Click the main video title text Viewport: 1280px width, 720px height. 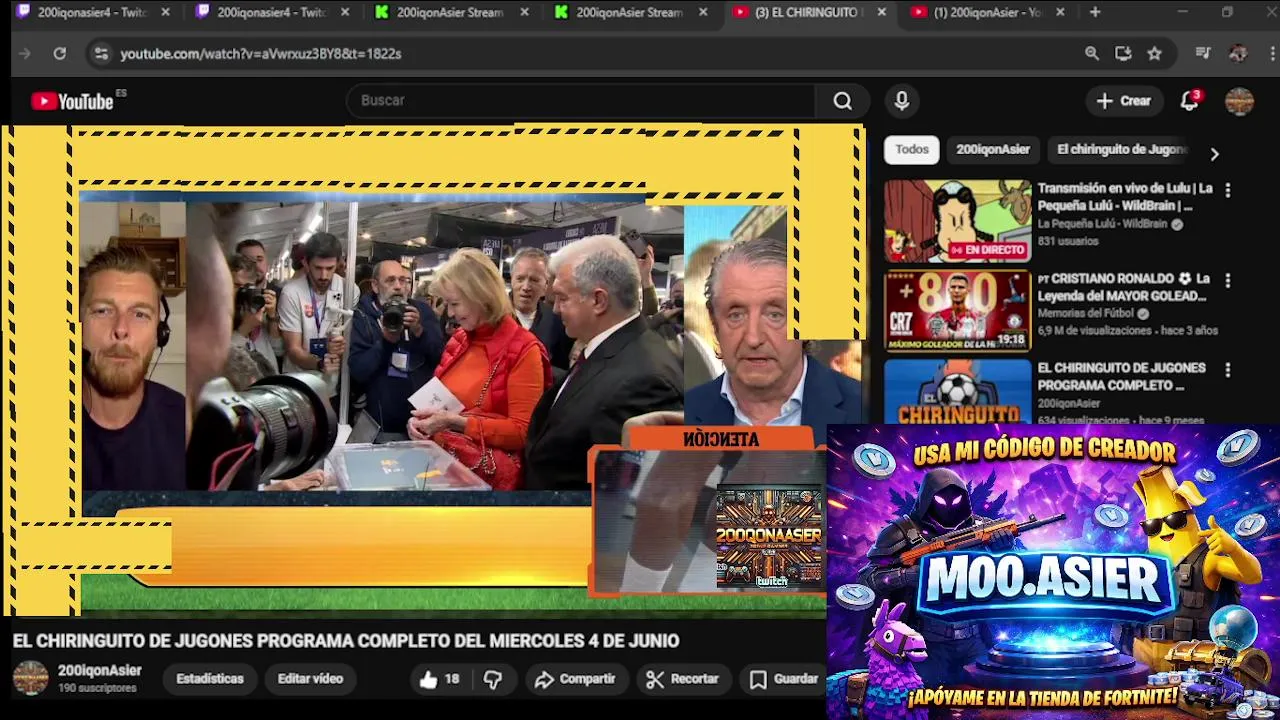point(346,641)
